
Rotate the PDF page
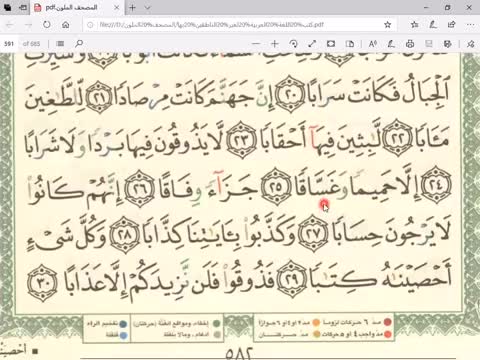click(x=293, y=44)
